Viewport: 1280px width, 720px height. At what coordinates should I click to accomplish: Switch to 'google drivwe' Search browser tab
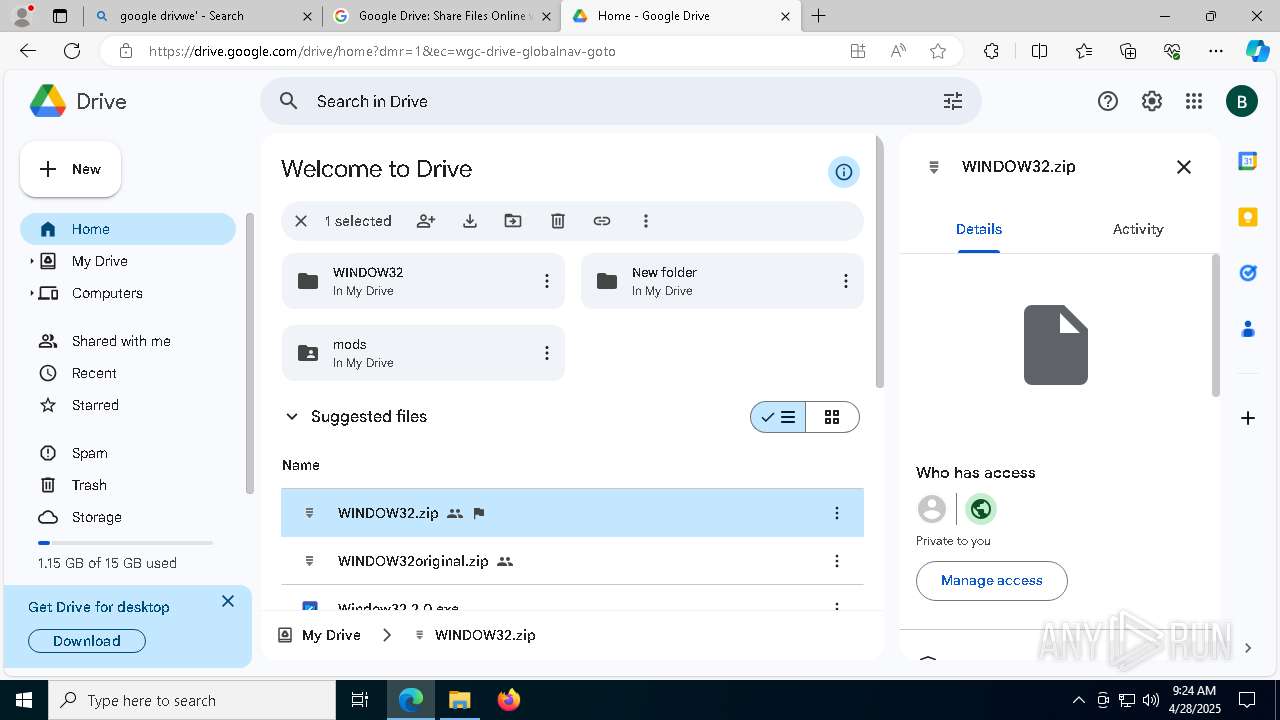click(x=202, y=16)
